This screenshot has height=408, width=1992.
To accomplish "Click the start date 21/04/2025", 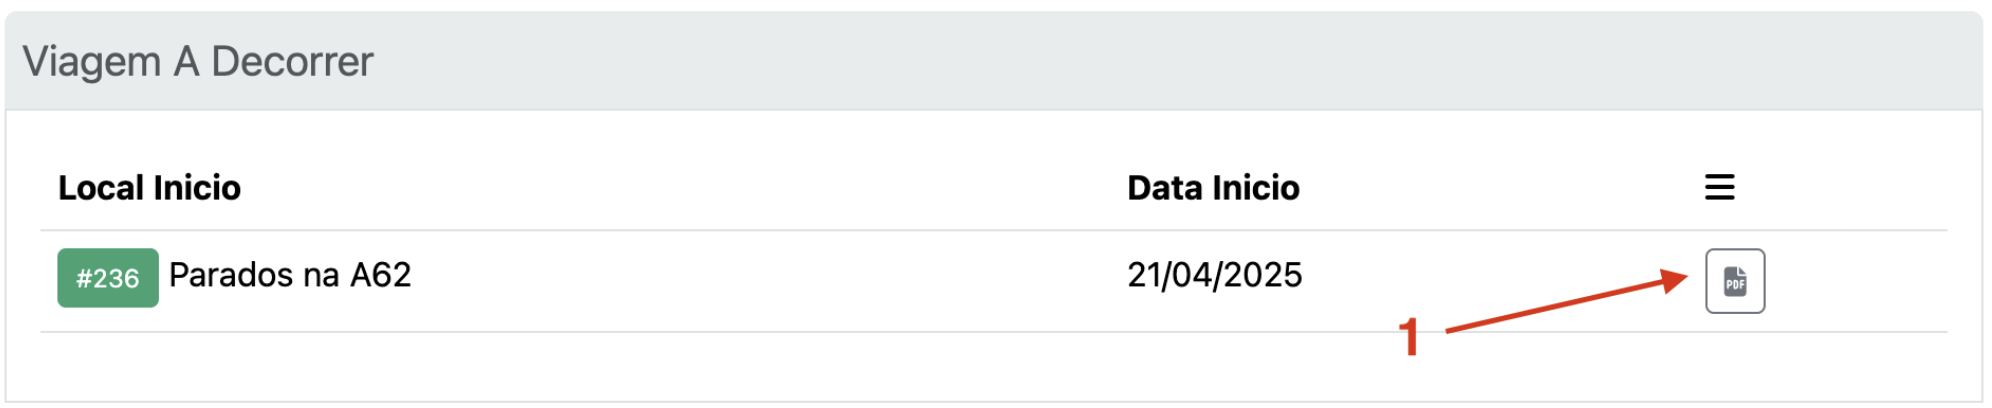I will 1214,275.
